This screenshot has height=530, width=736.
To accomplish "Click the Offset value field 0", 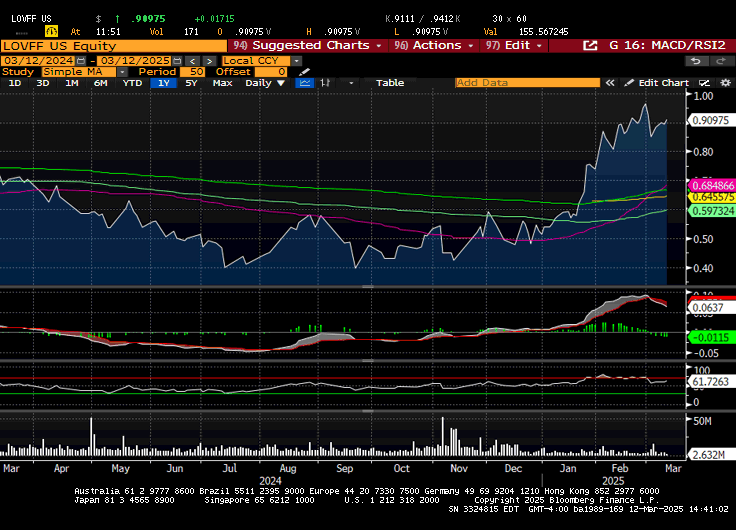I will point(270,72).
